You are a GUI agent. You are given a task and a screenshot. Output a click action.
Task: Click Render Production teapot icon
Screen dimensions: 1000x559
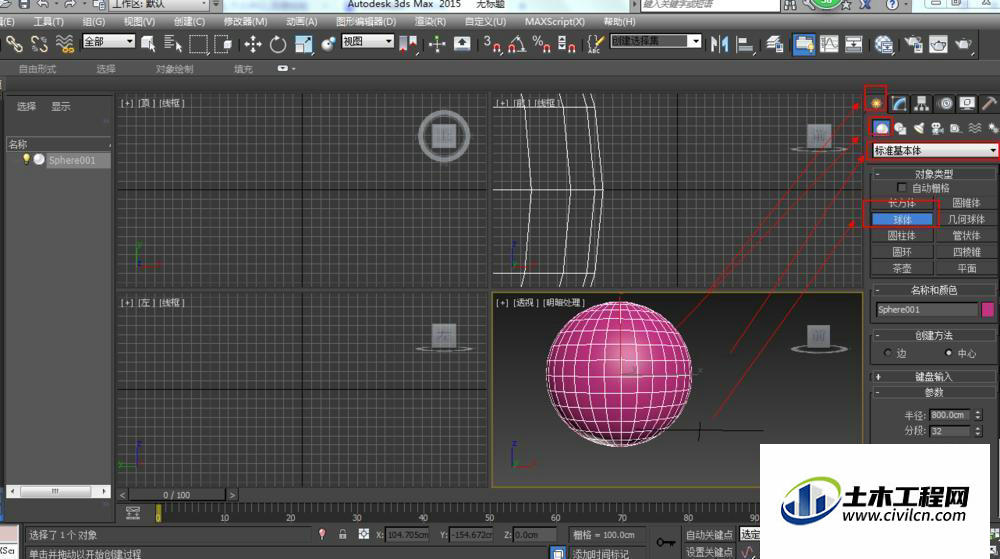(964, 44)
